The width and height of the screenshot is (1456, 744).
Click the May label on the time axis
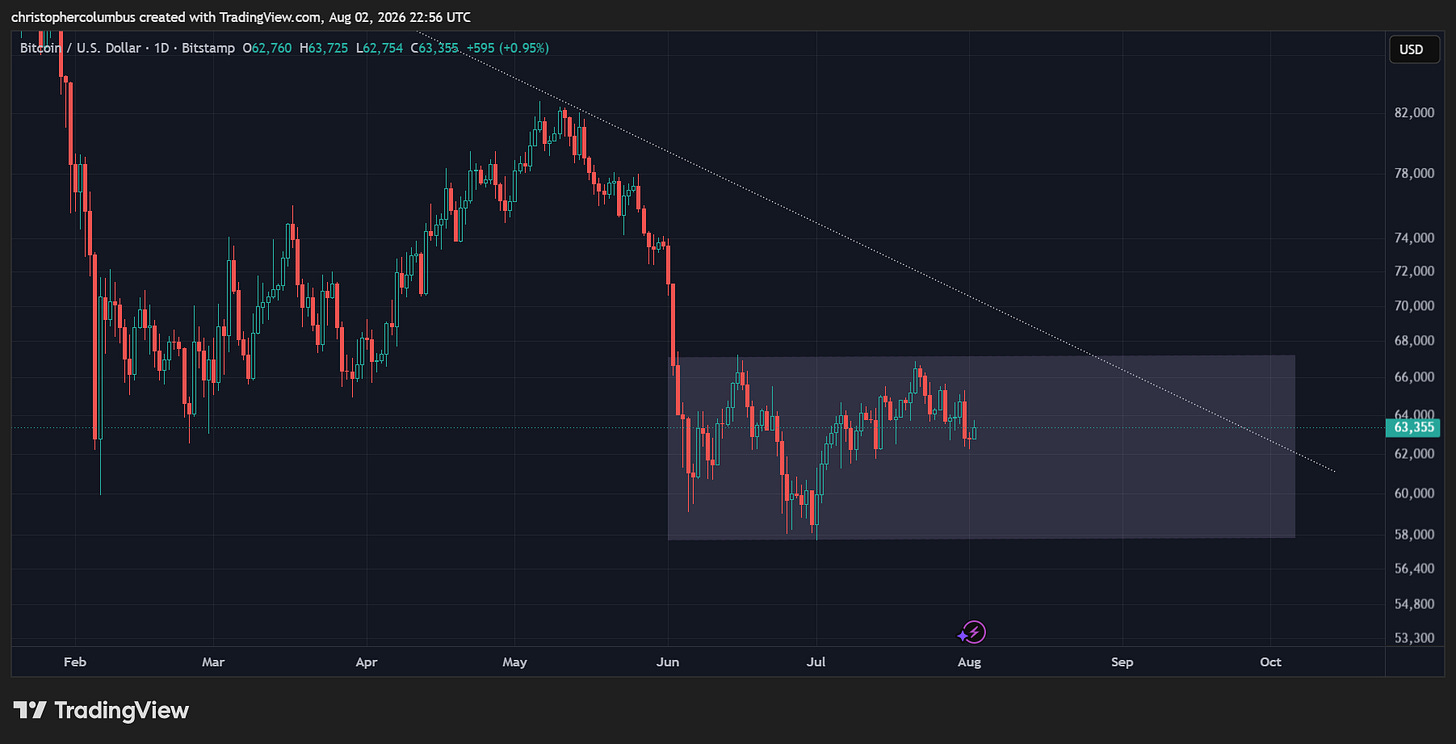click(x=515, y=662)
